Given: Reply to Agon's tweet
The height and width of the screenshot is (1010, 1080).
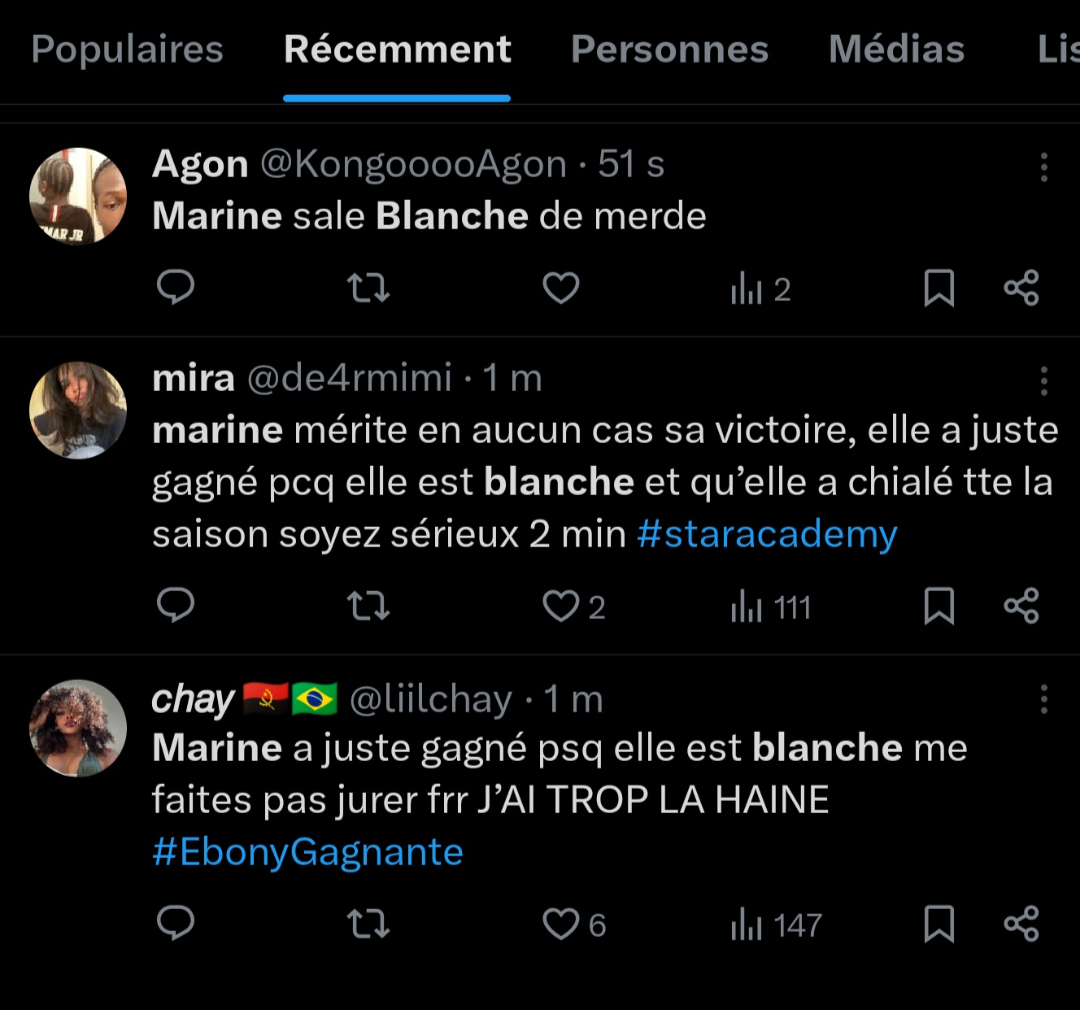Looking at the screenshot, I should 176,289.
